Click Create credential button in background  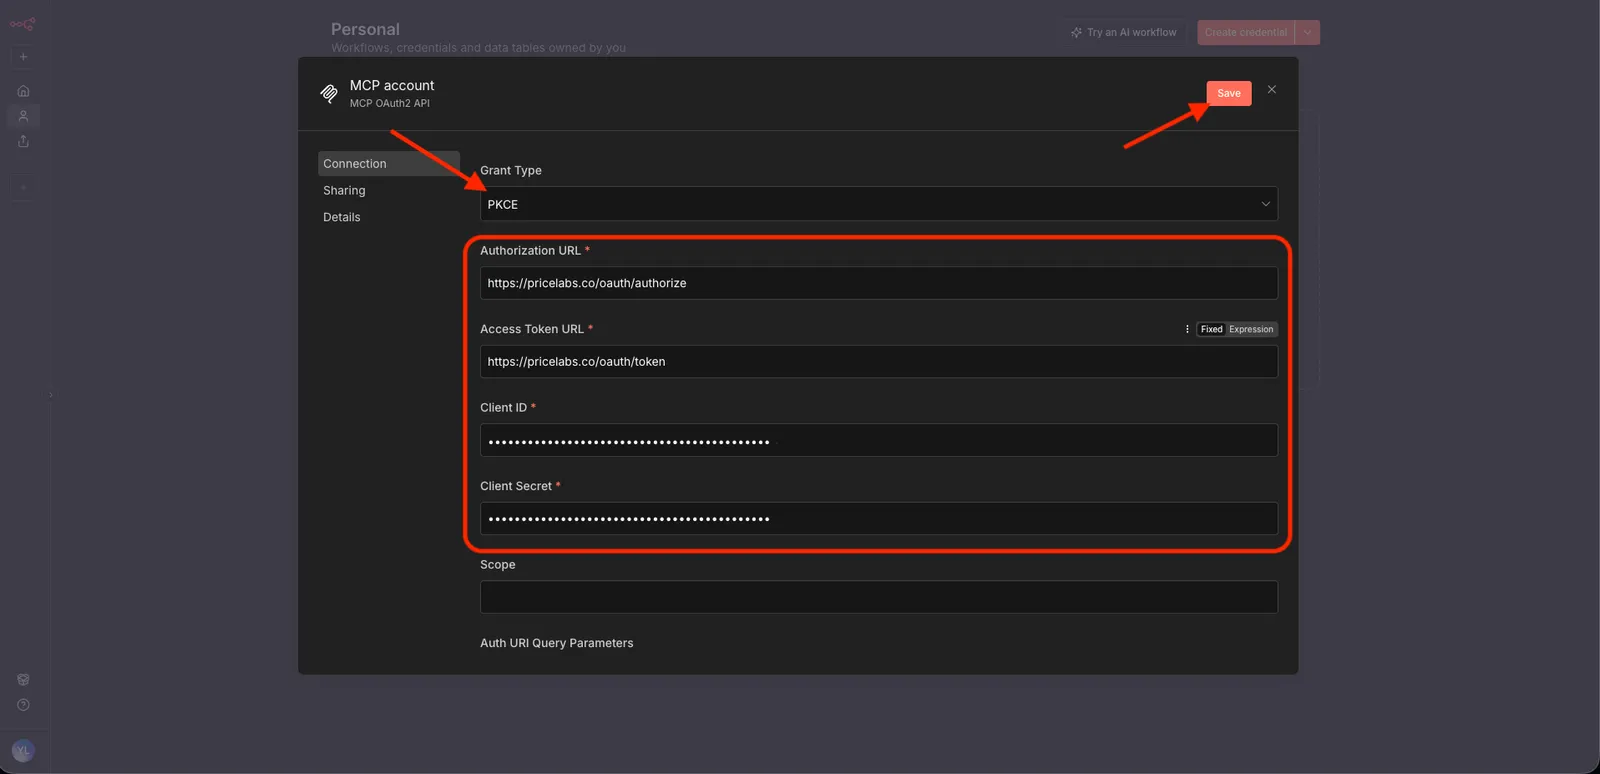pyautogui.click(x=1246, y=33)
